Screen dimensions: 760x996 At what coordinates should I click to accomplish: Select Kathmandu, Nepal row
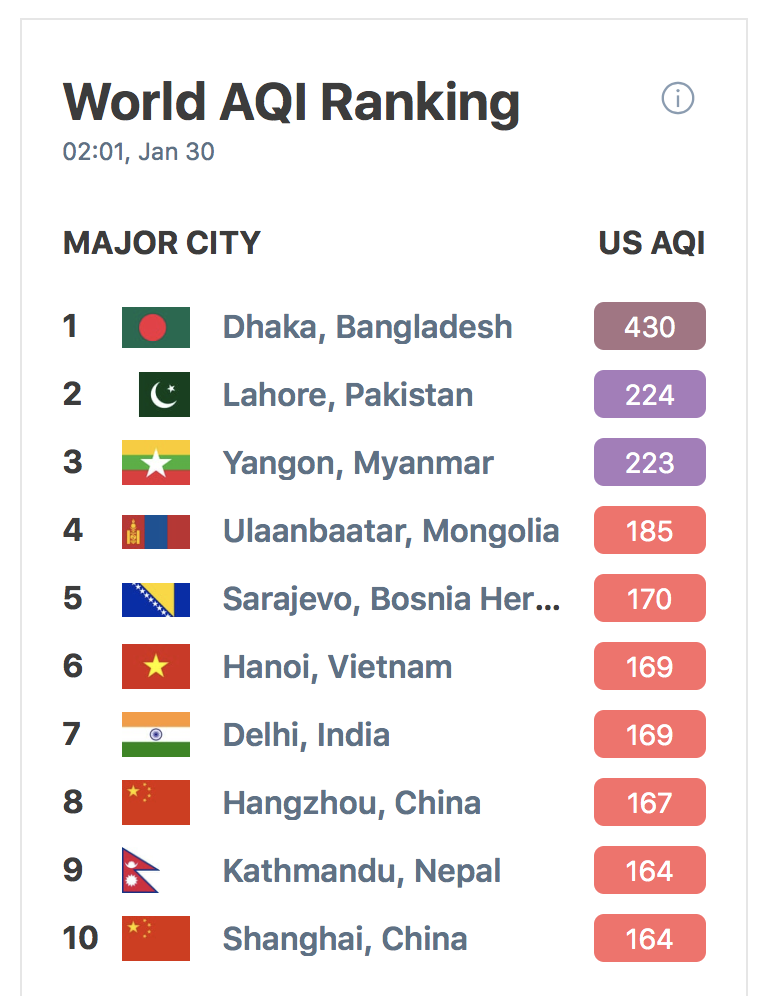click(x=384, y=870)
